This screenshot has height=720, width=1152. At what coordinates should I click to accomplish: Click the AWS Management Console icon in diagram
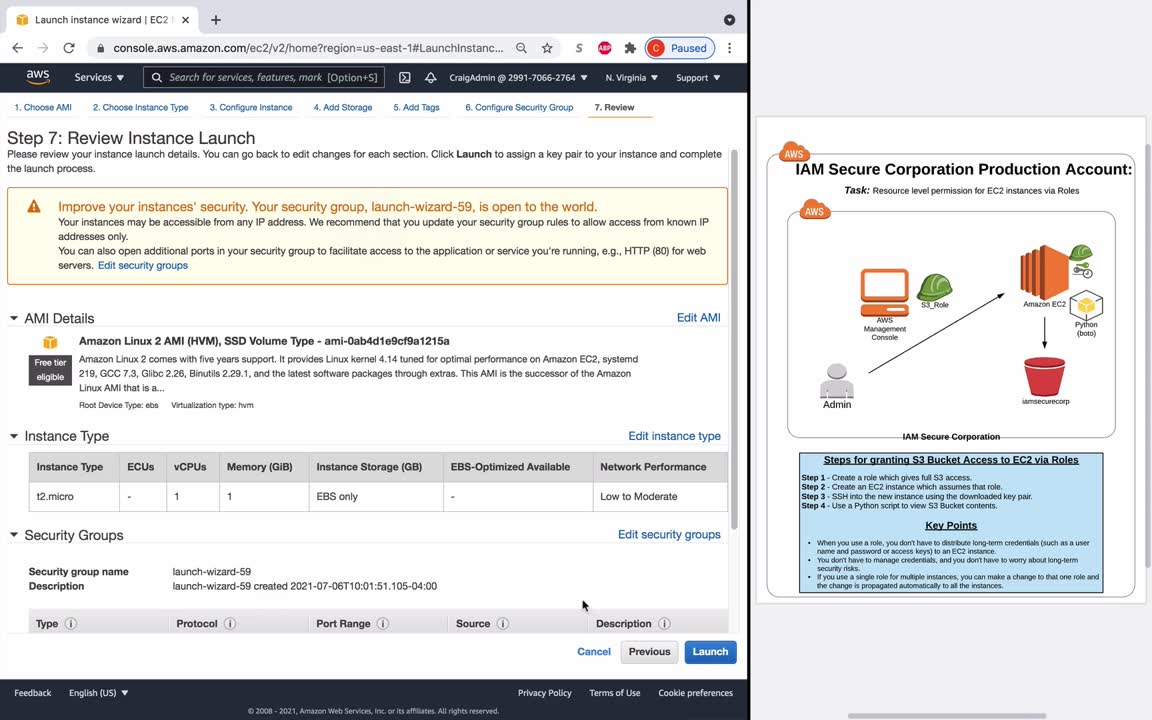[885, 292]
